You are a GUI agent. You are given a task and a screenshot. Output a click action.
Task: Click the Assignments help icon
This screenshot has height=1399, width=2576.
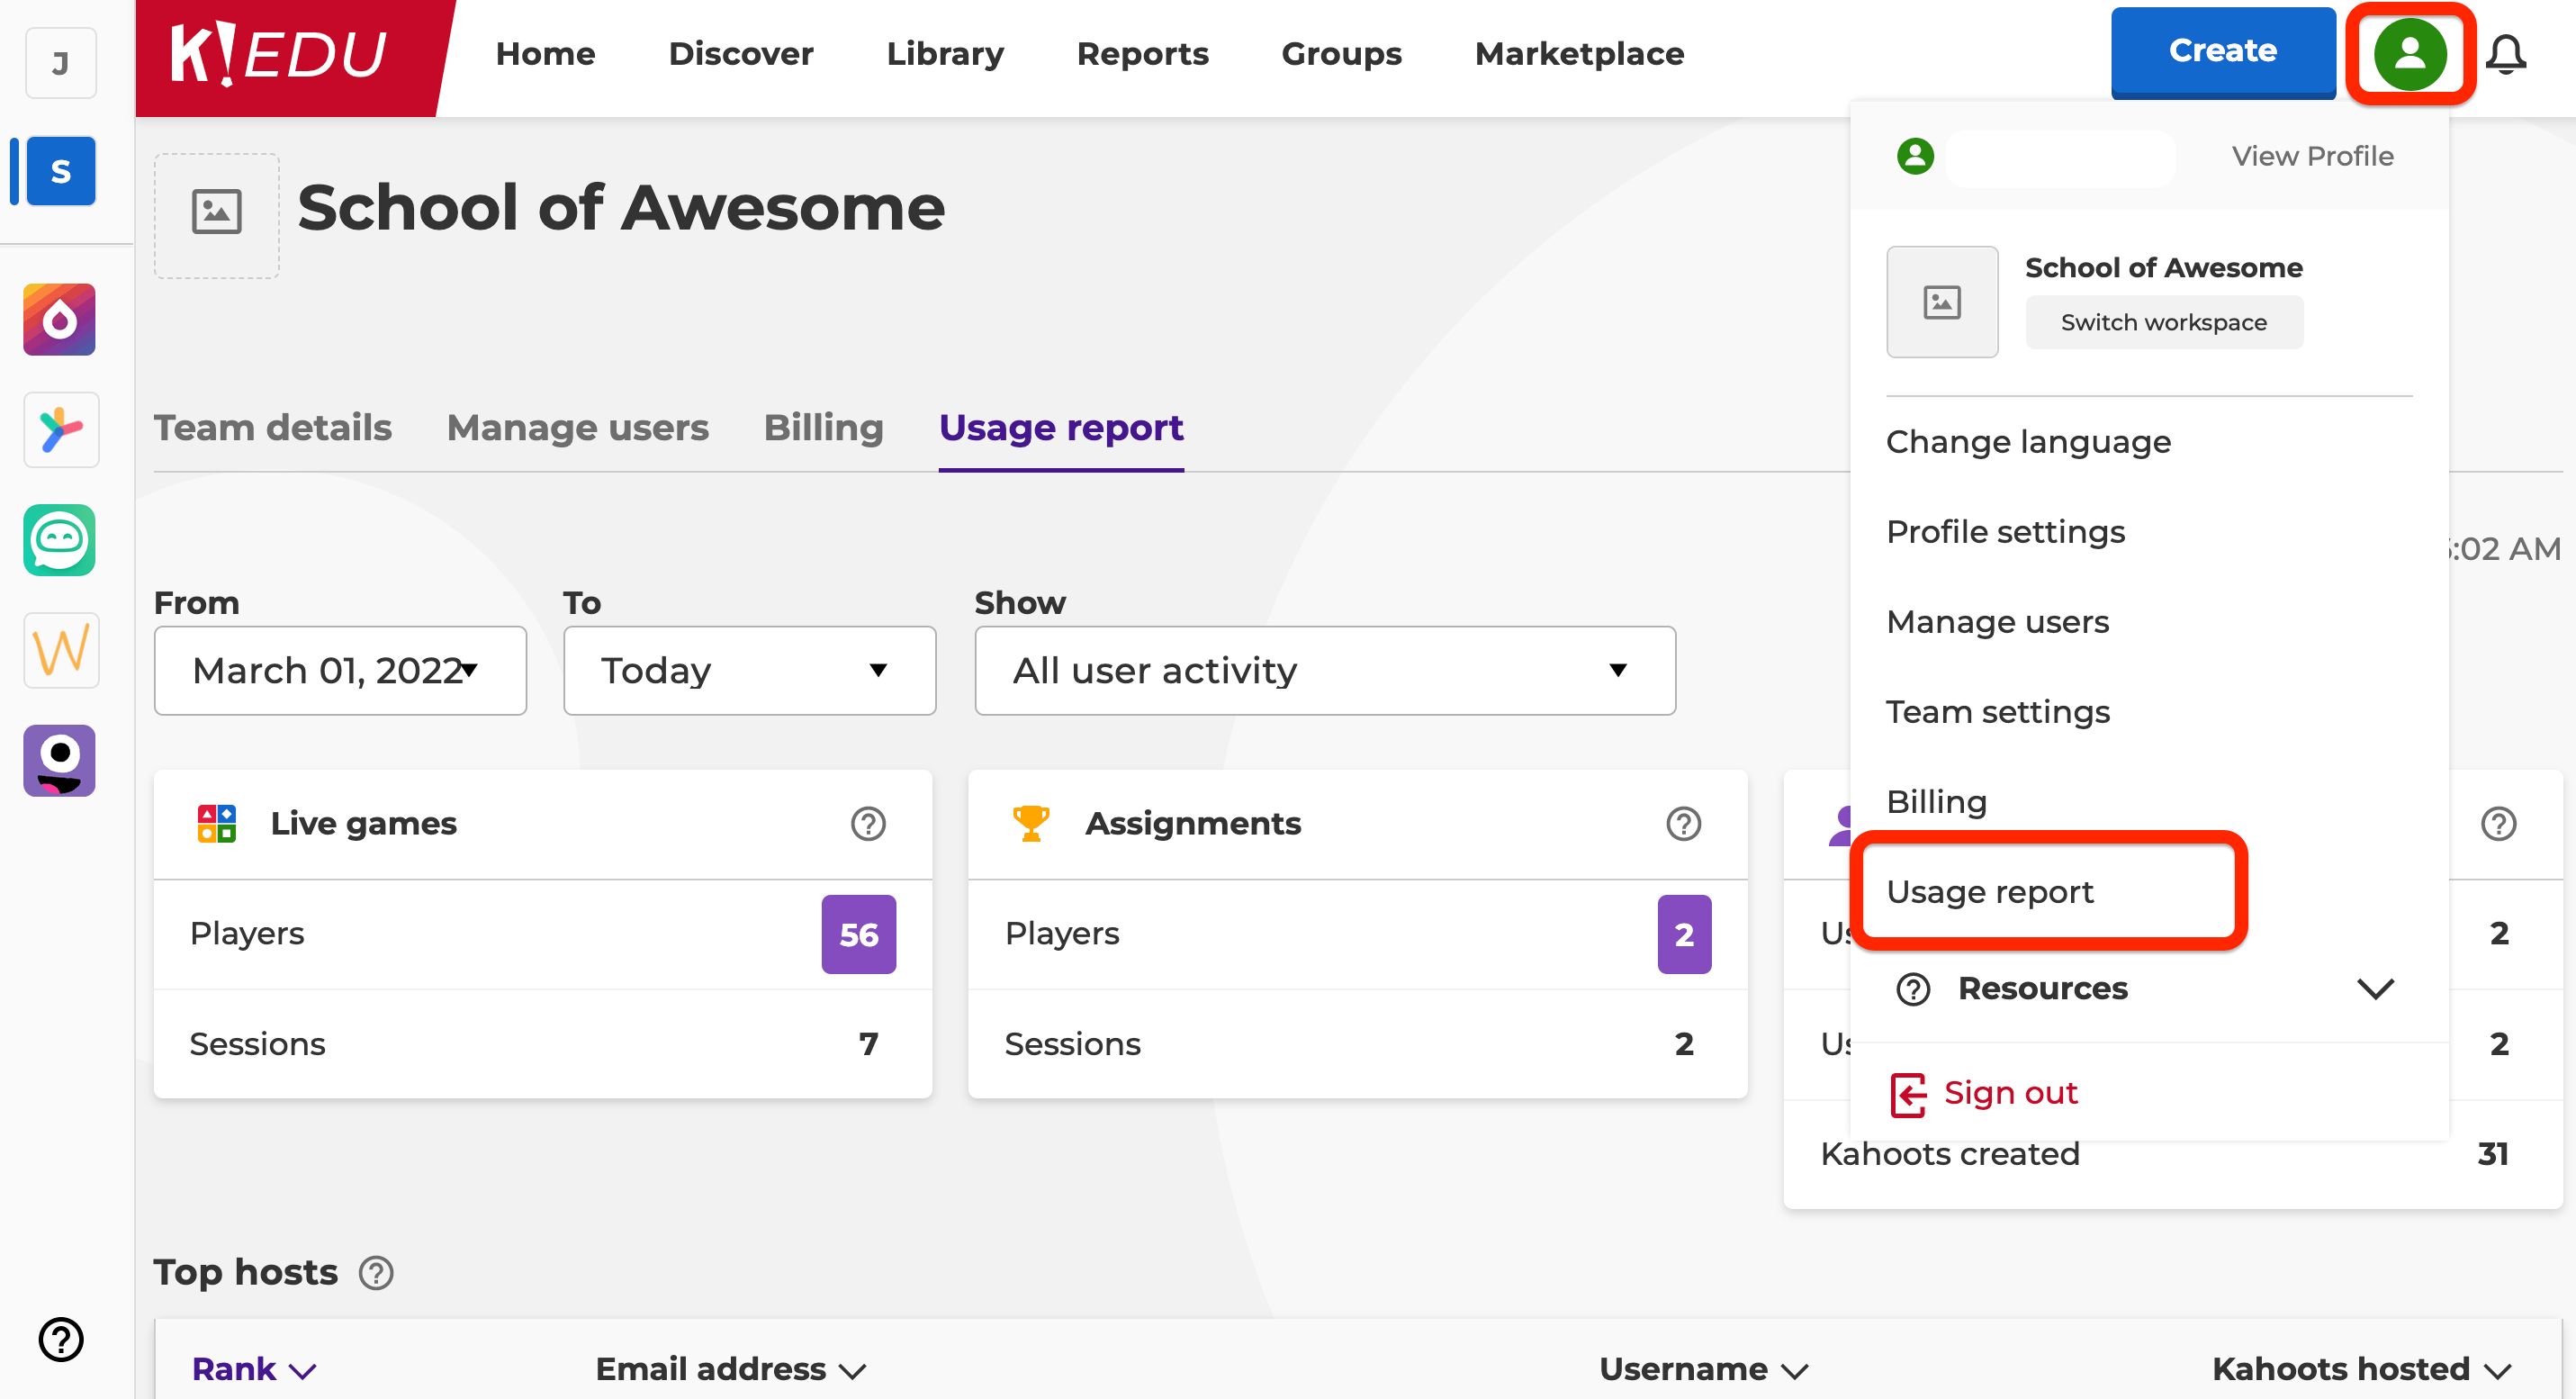[1683, 824]
